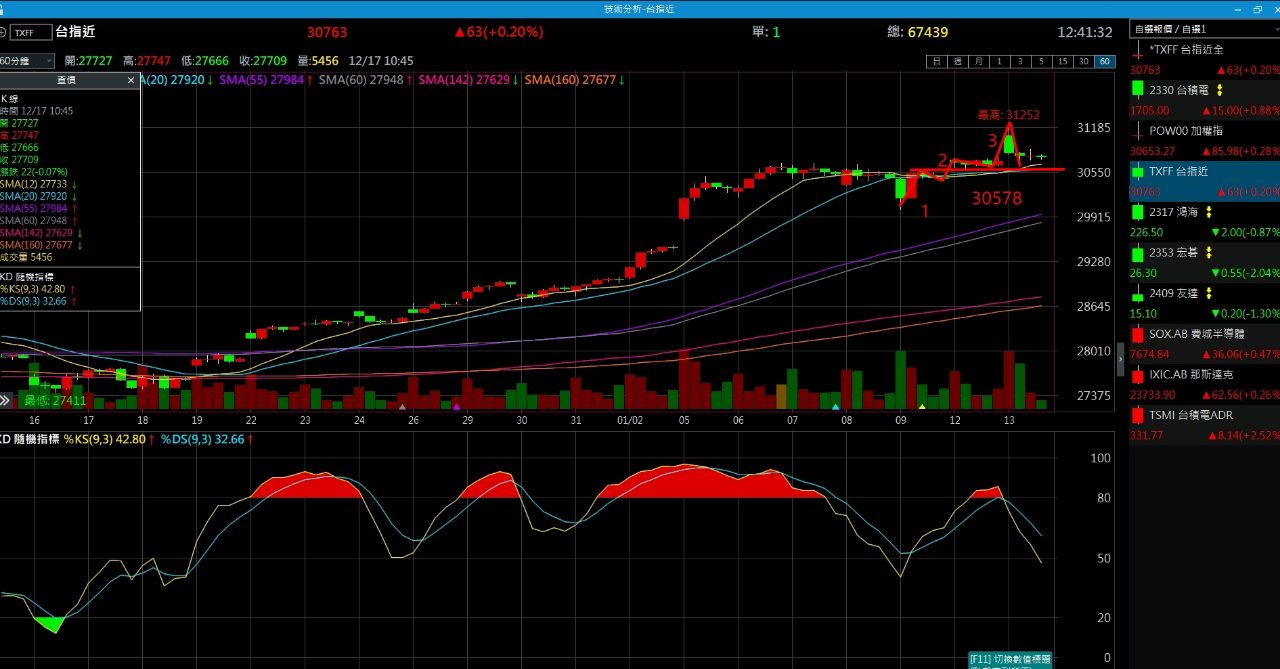Click the TXFF symbol input box
1280x669 pixels.
point(32,32)
